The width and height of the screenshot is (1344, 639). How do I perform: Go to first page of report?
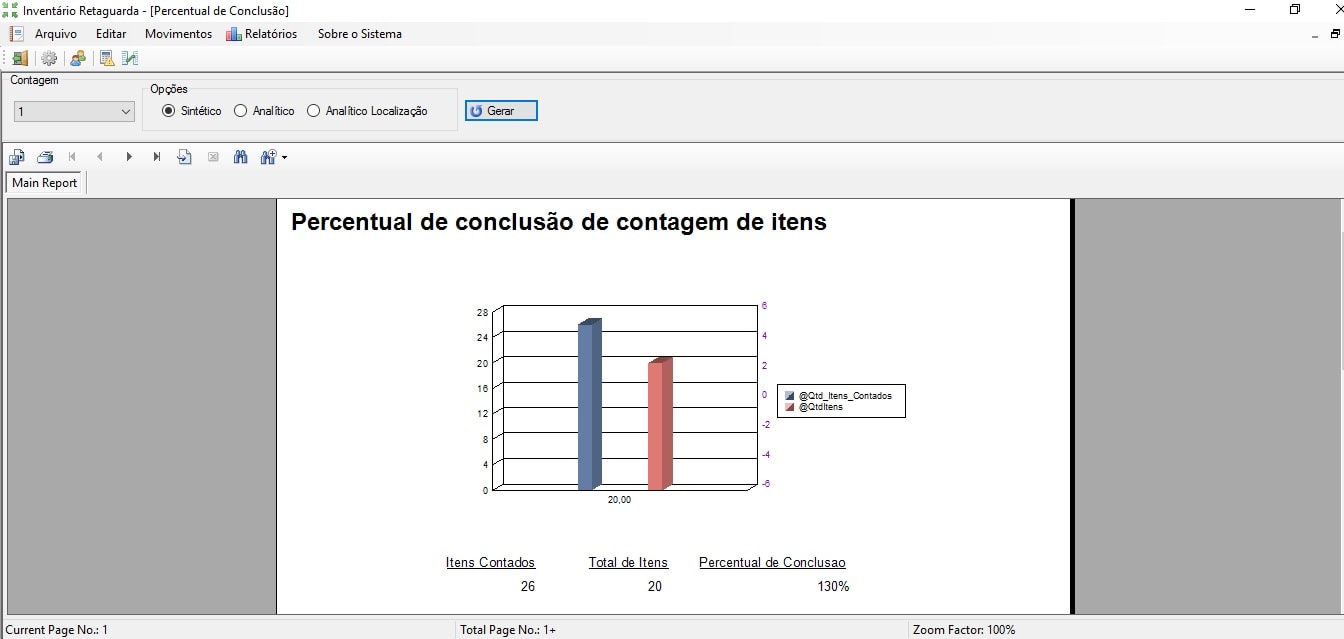(72, 157)
